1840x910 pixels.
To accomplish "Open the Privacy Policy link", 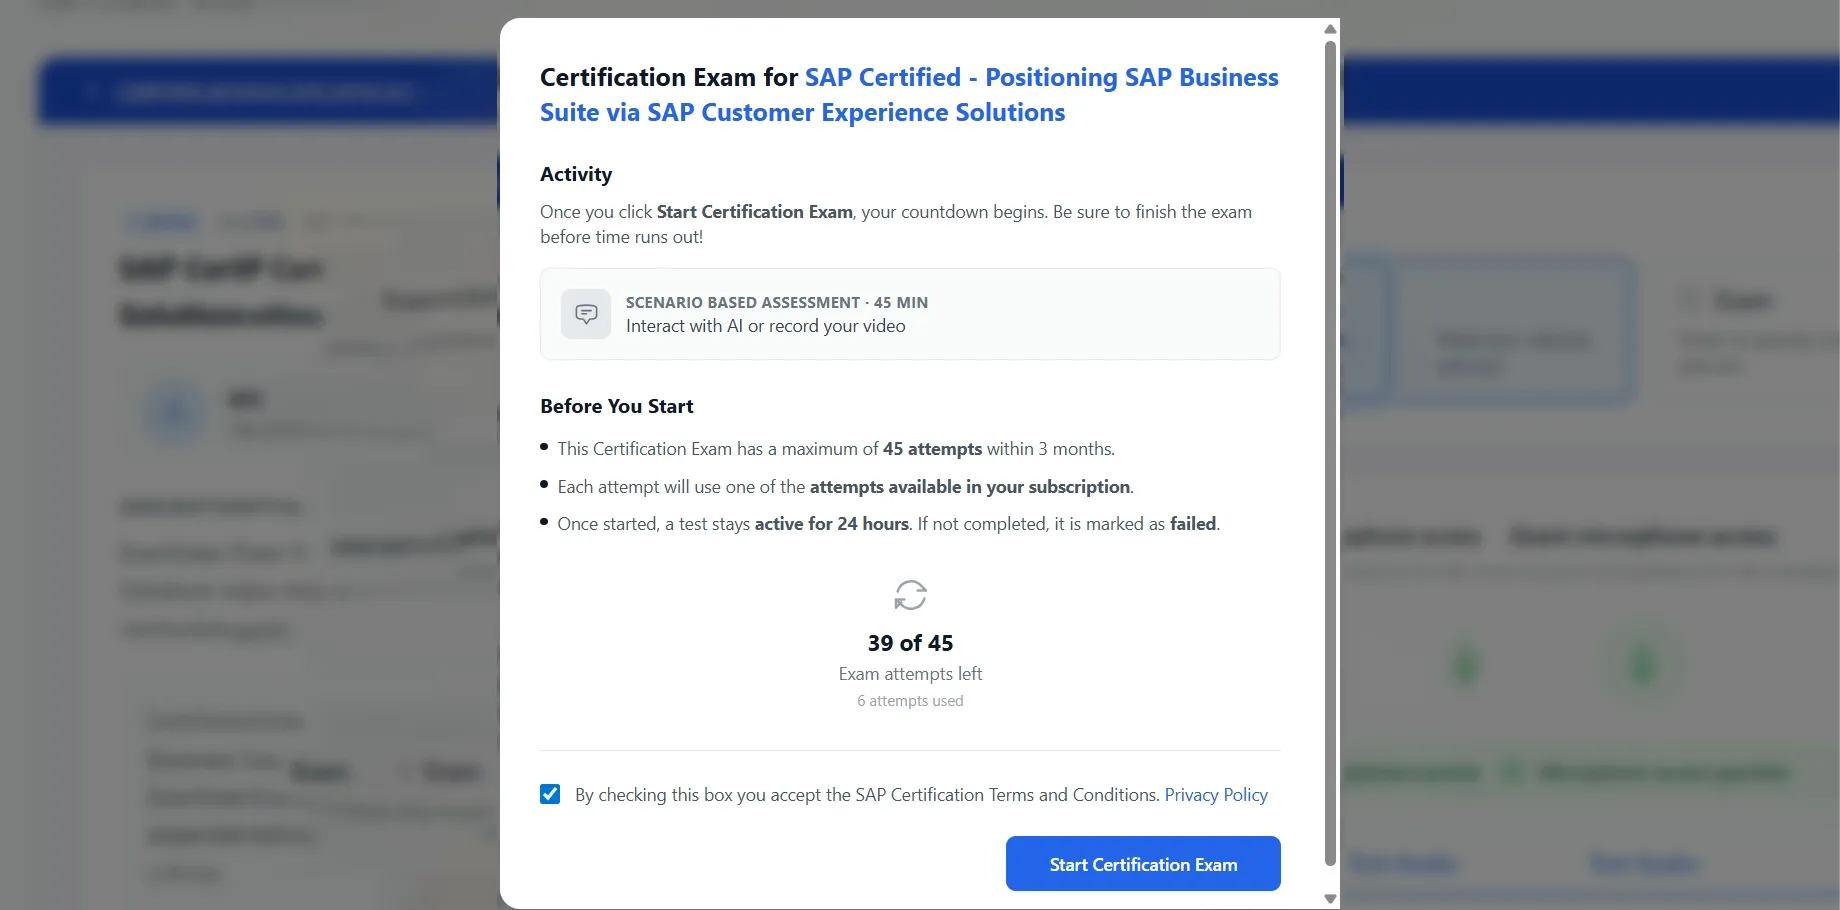I will 1215,795.
